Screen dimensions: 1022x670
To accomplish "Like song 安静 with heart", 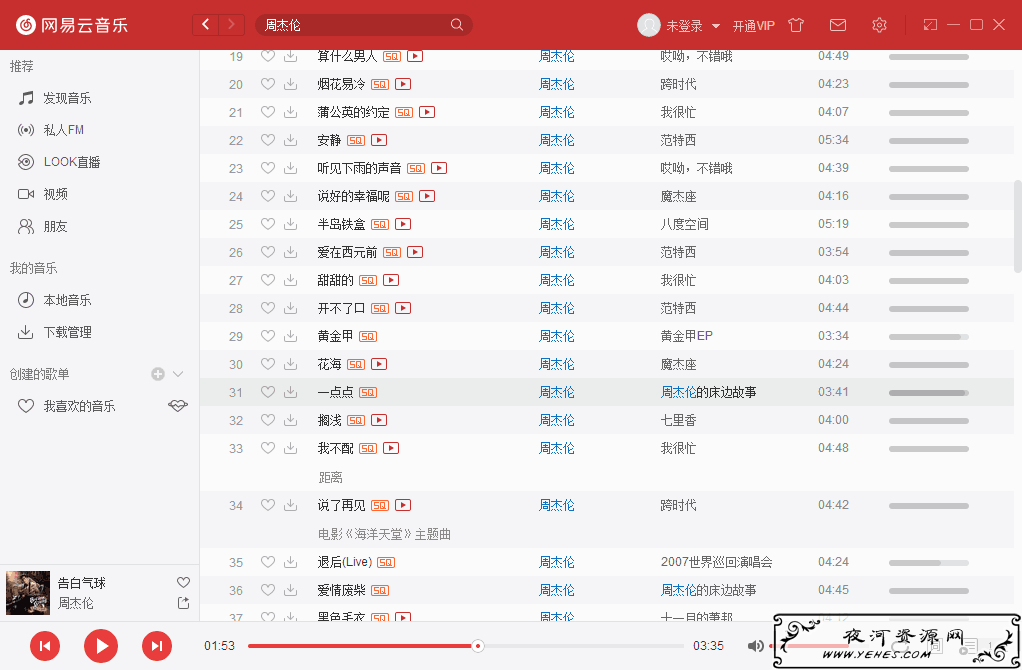I will pyautogui.click(x=268, y=140).
